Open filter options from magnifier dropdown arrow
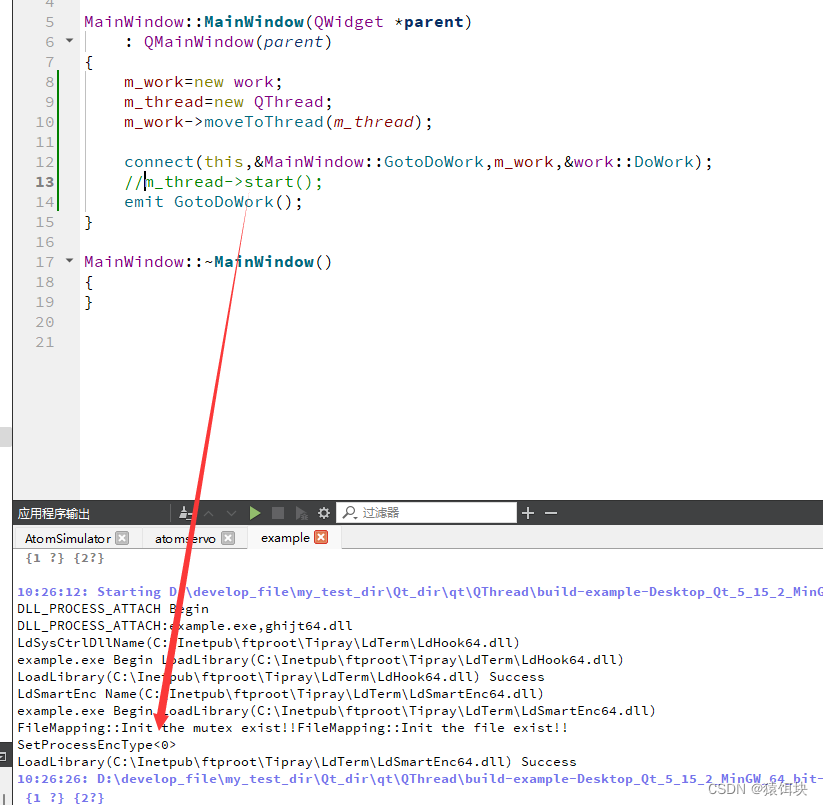The height and width of the screenshot is (805, 823). pyautogui.click(x=356, y=517)
